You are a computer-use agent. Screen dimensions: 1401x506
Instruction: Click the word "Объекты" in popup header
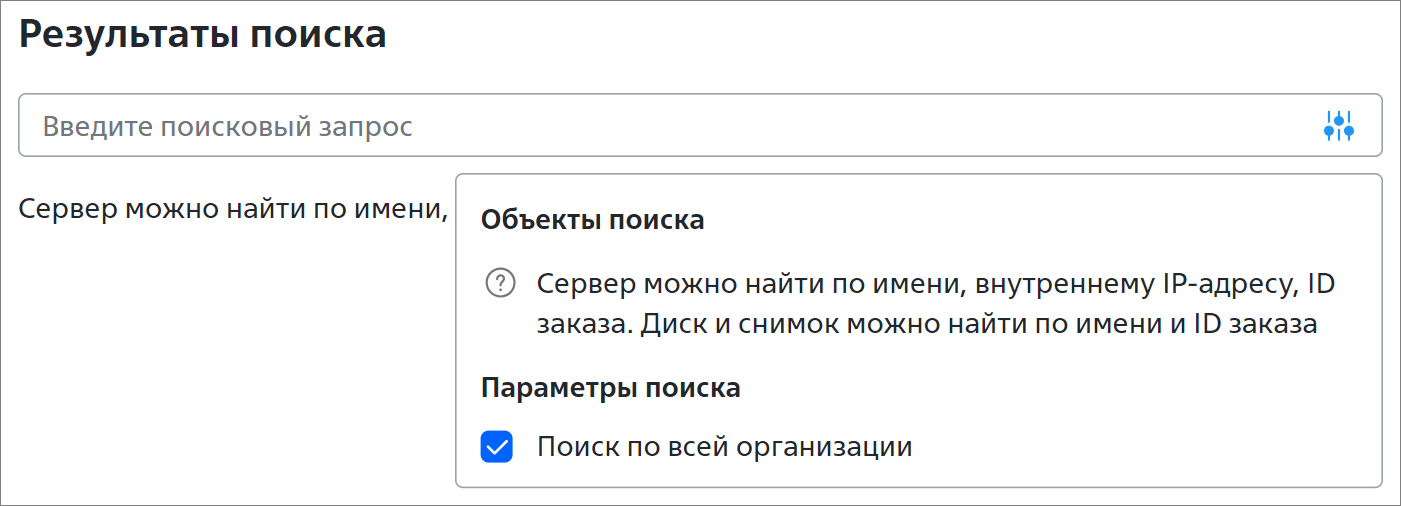[539, 220]
